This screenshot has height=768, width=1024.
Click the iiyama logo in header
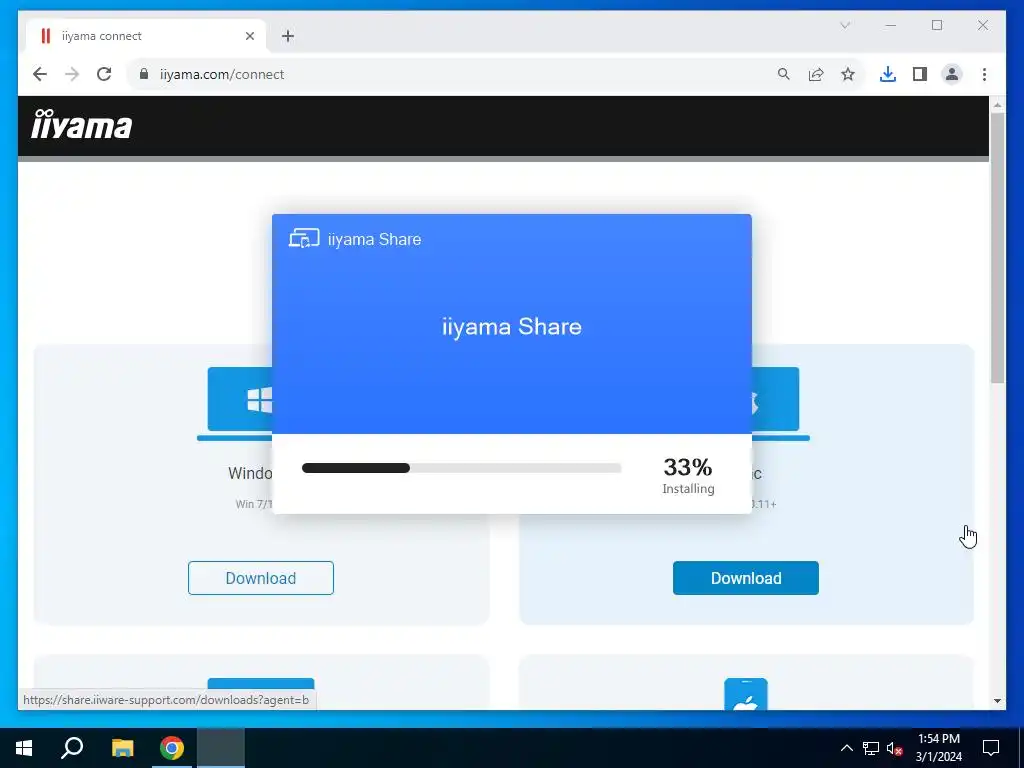(82, 124)
